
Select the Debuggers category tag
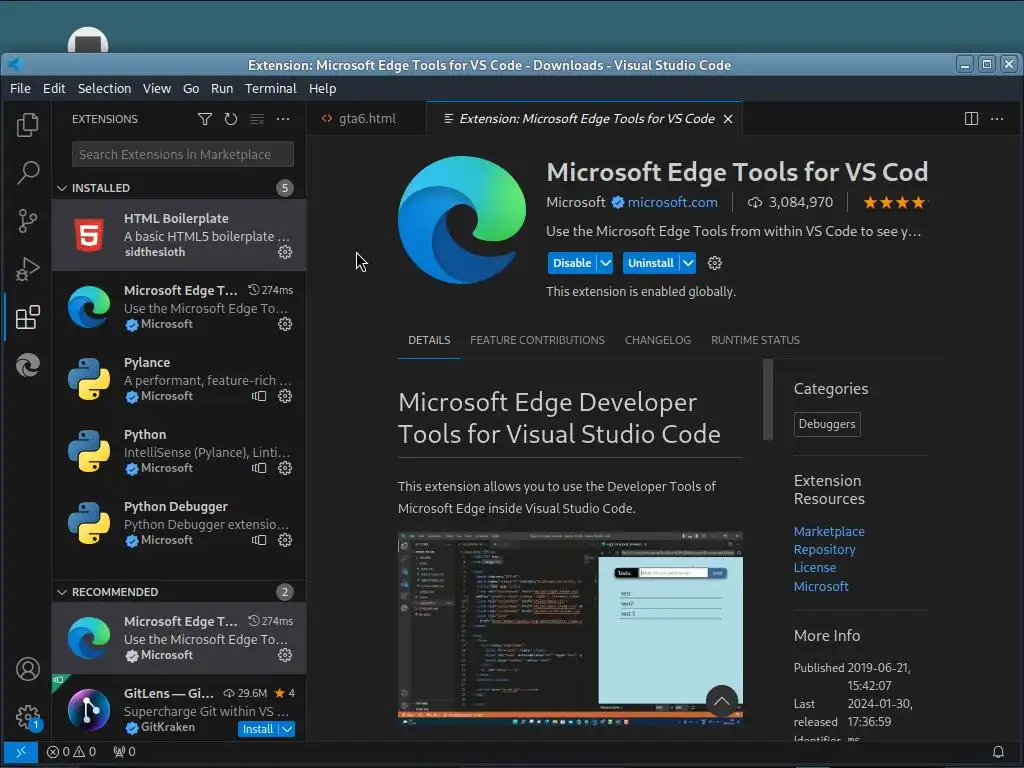click(x=827, y=424)
